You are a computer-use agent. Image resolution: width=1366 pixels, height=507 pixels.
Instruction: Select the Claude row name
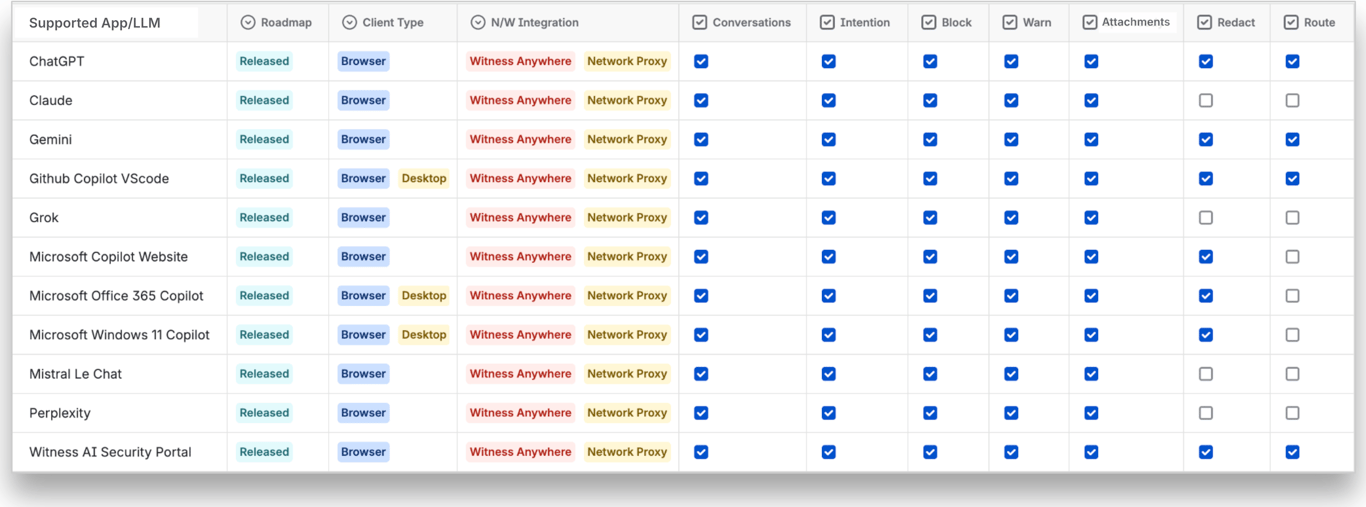[51, 100]
